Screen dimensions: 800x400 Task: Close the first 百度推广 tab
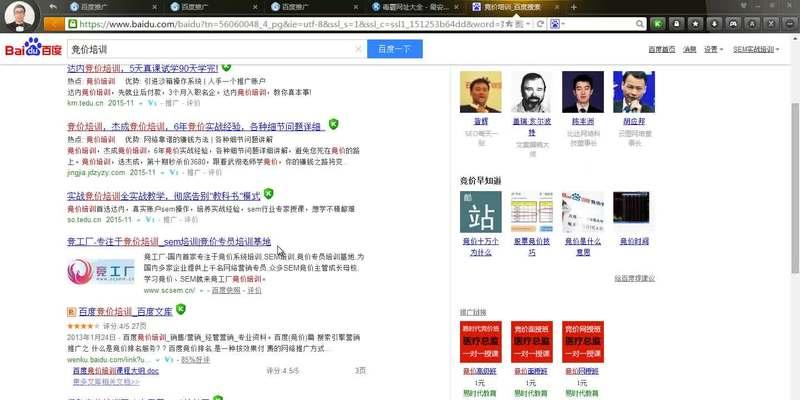(x=155, y=7)
